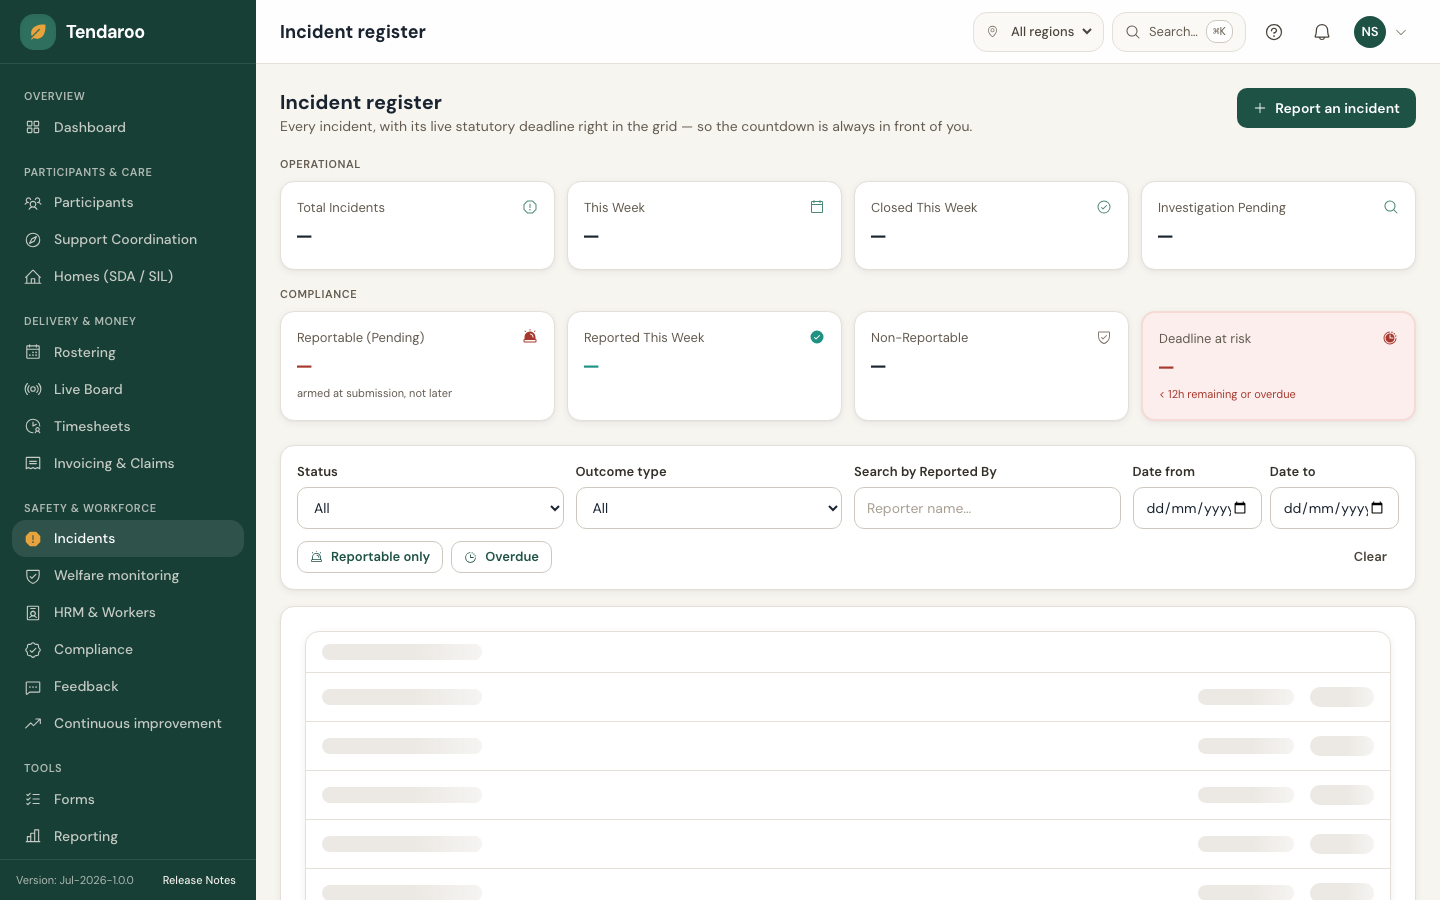Click the Welfare monitoring shield icon
1440x900 pixels.
[33, 575]
